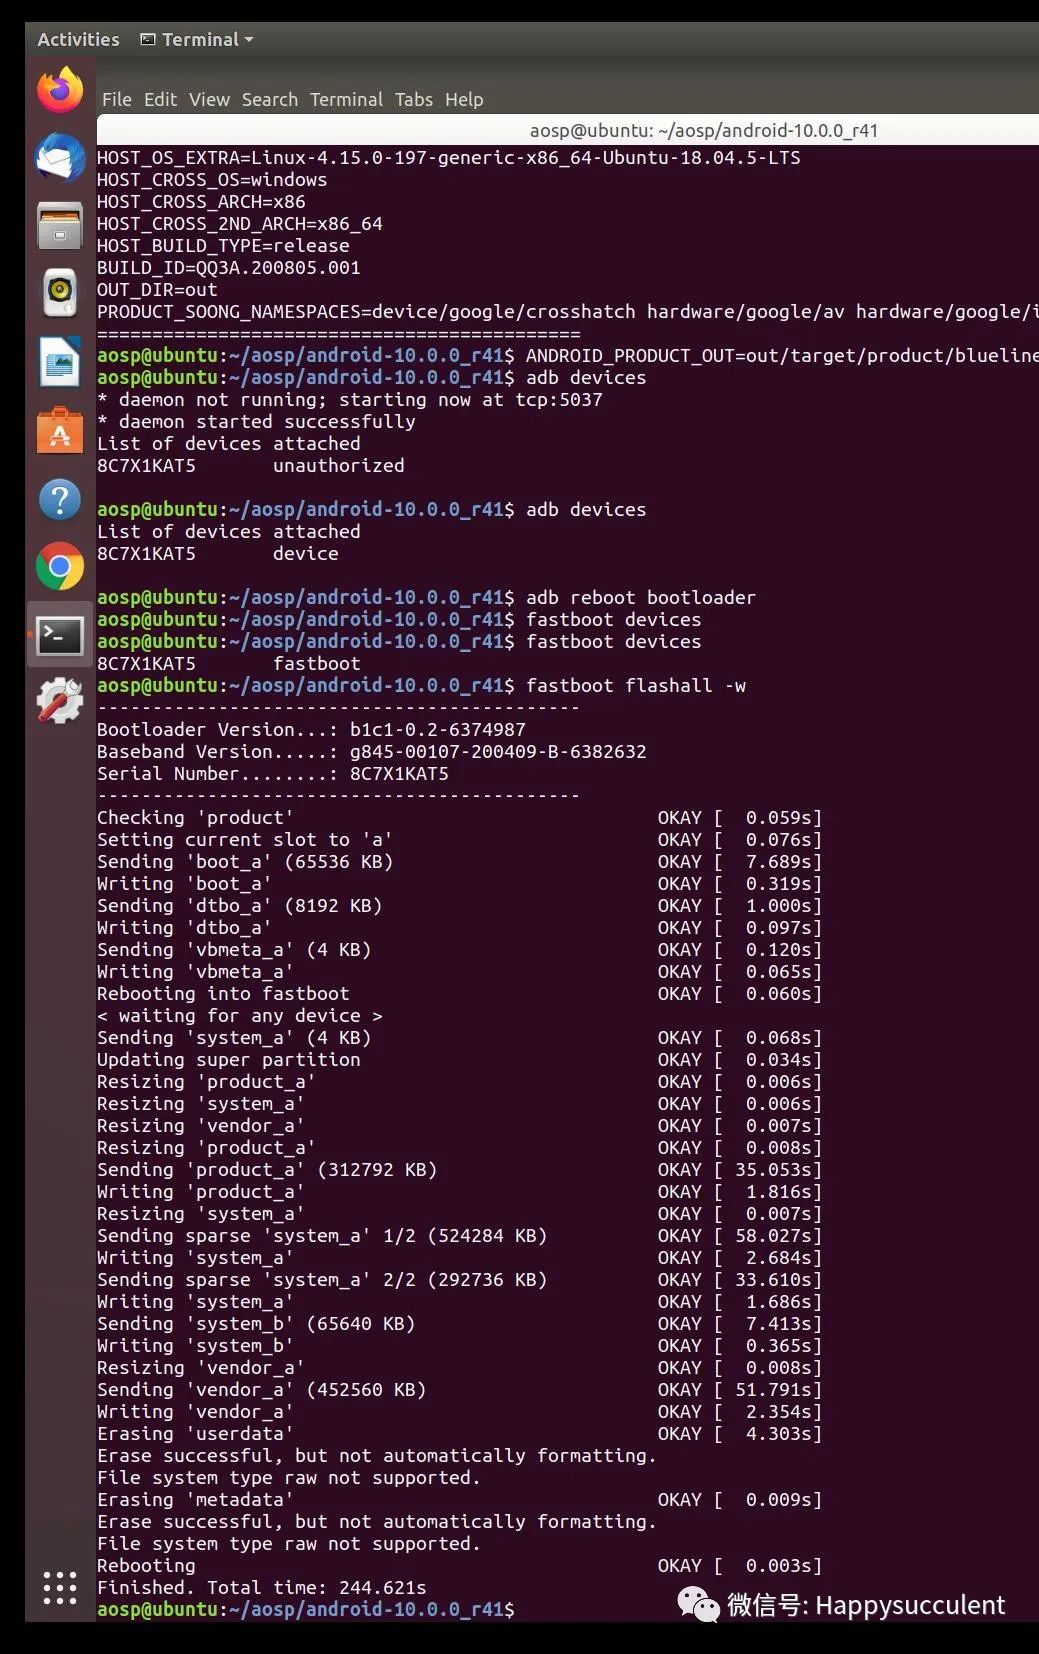Viewport: 1039px width, 1654px height.
Task: Click the 'BUILD_ID=QQ3A.200805.001' line
Action: point(229,268)
